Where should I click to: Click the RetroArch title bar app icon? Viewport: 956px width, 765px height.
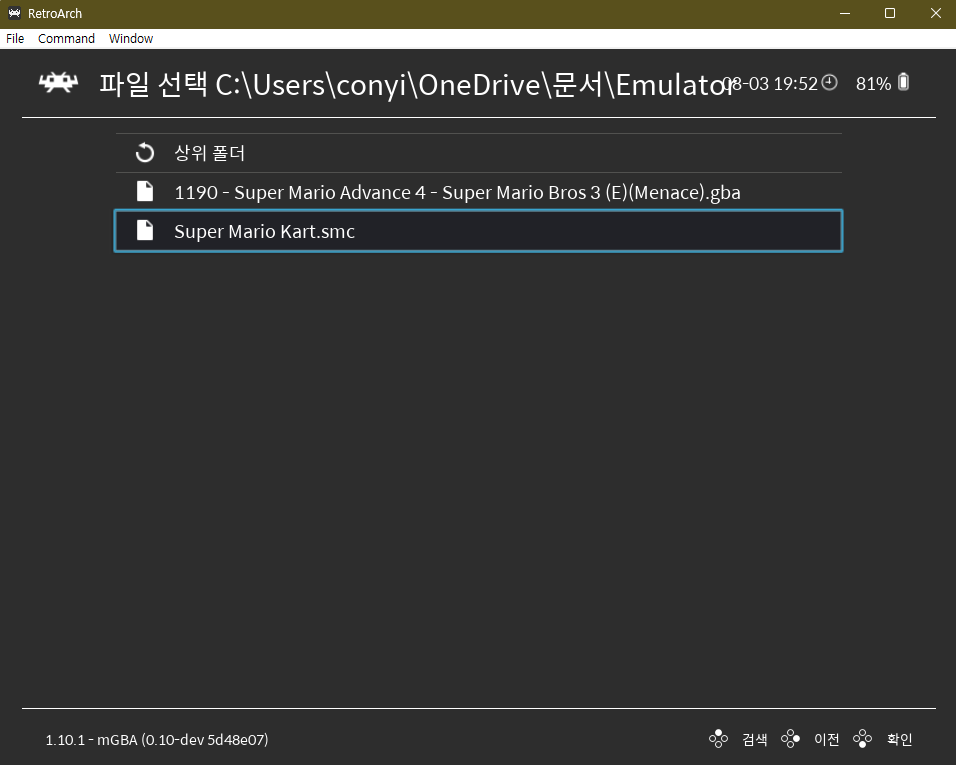(15, 13)
